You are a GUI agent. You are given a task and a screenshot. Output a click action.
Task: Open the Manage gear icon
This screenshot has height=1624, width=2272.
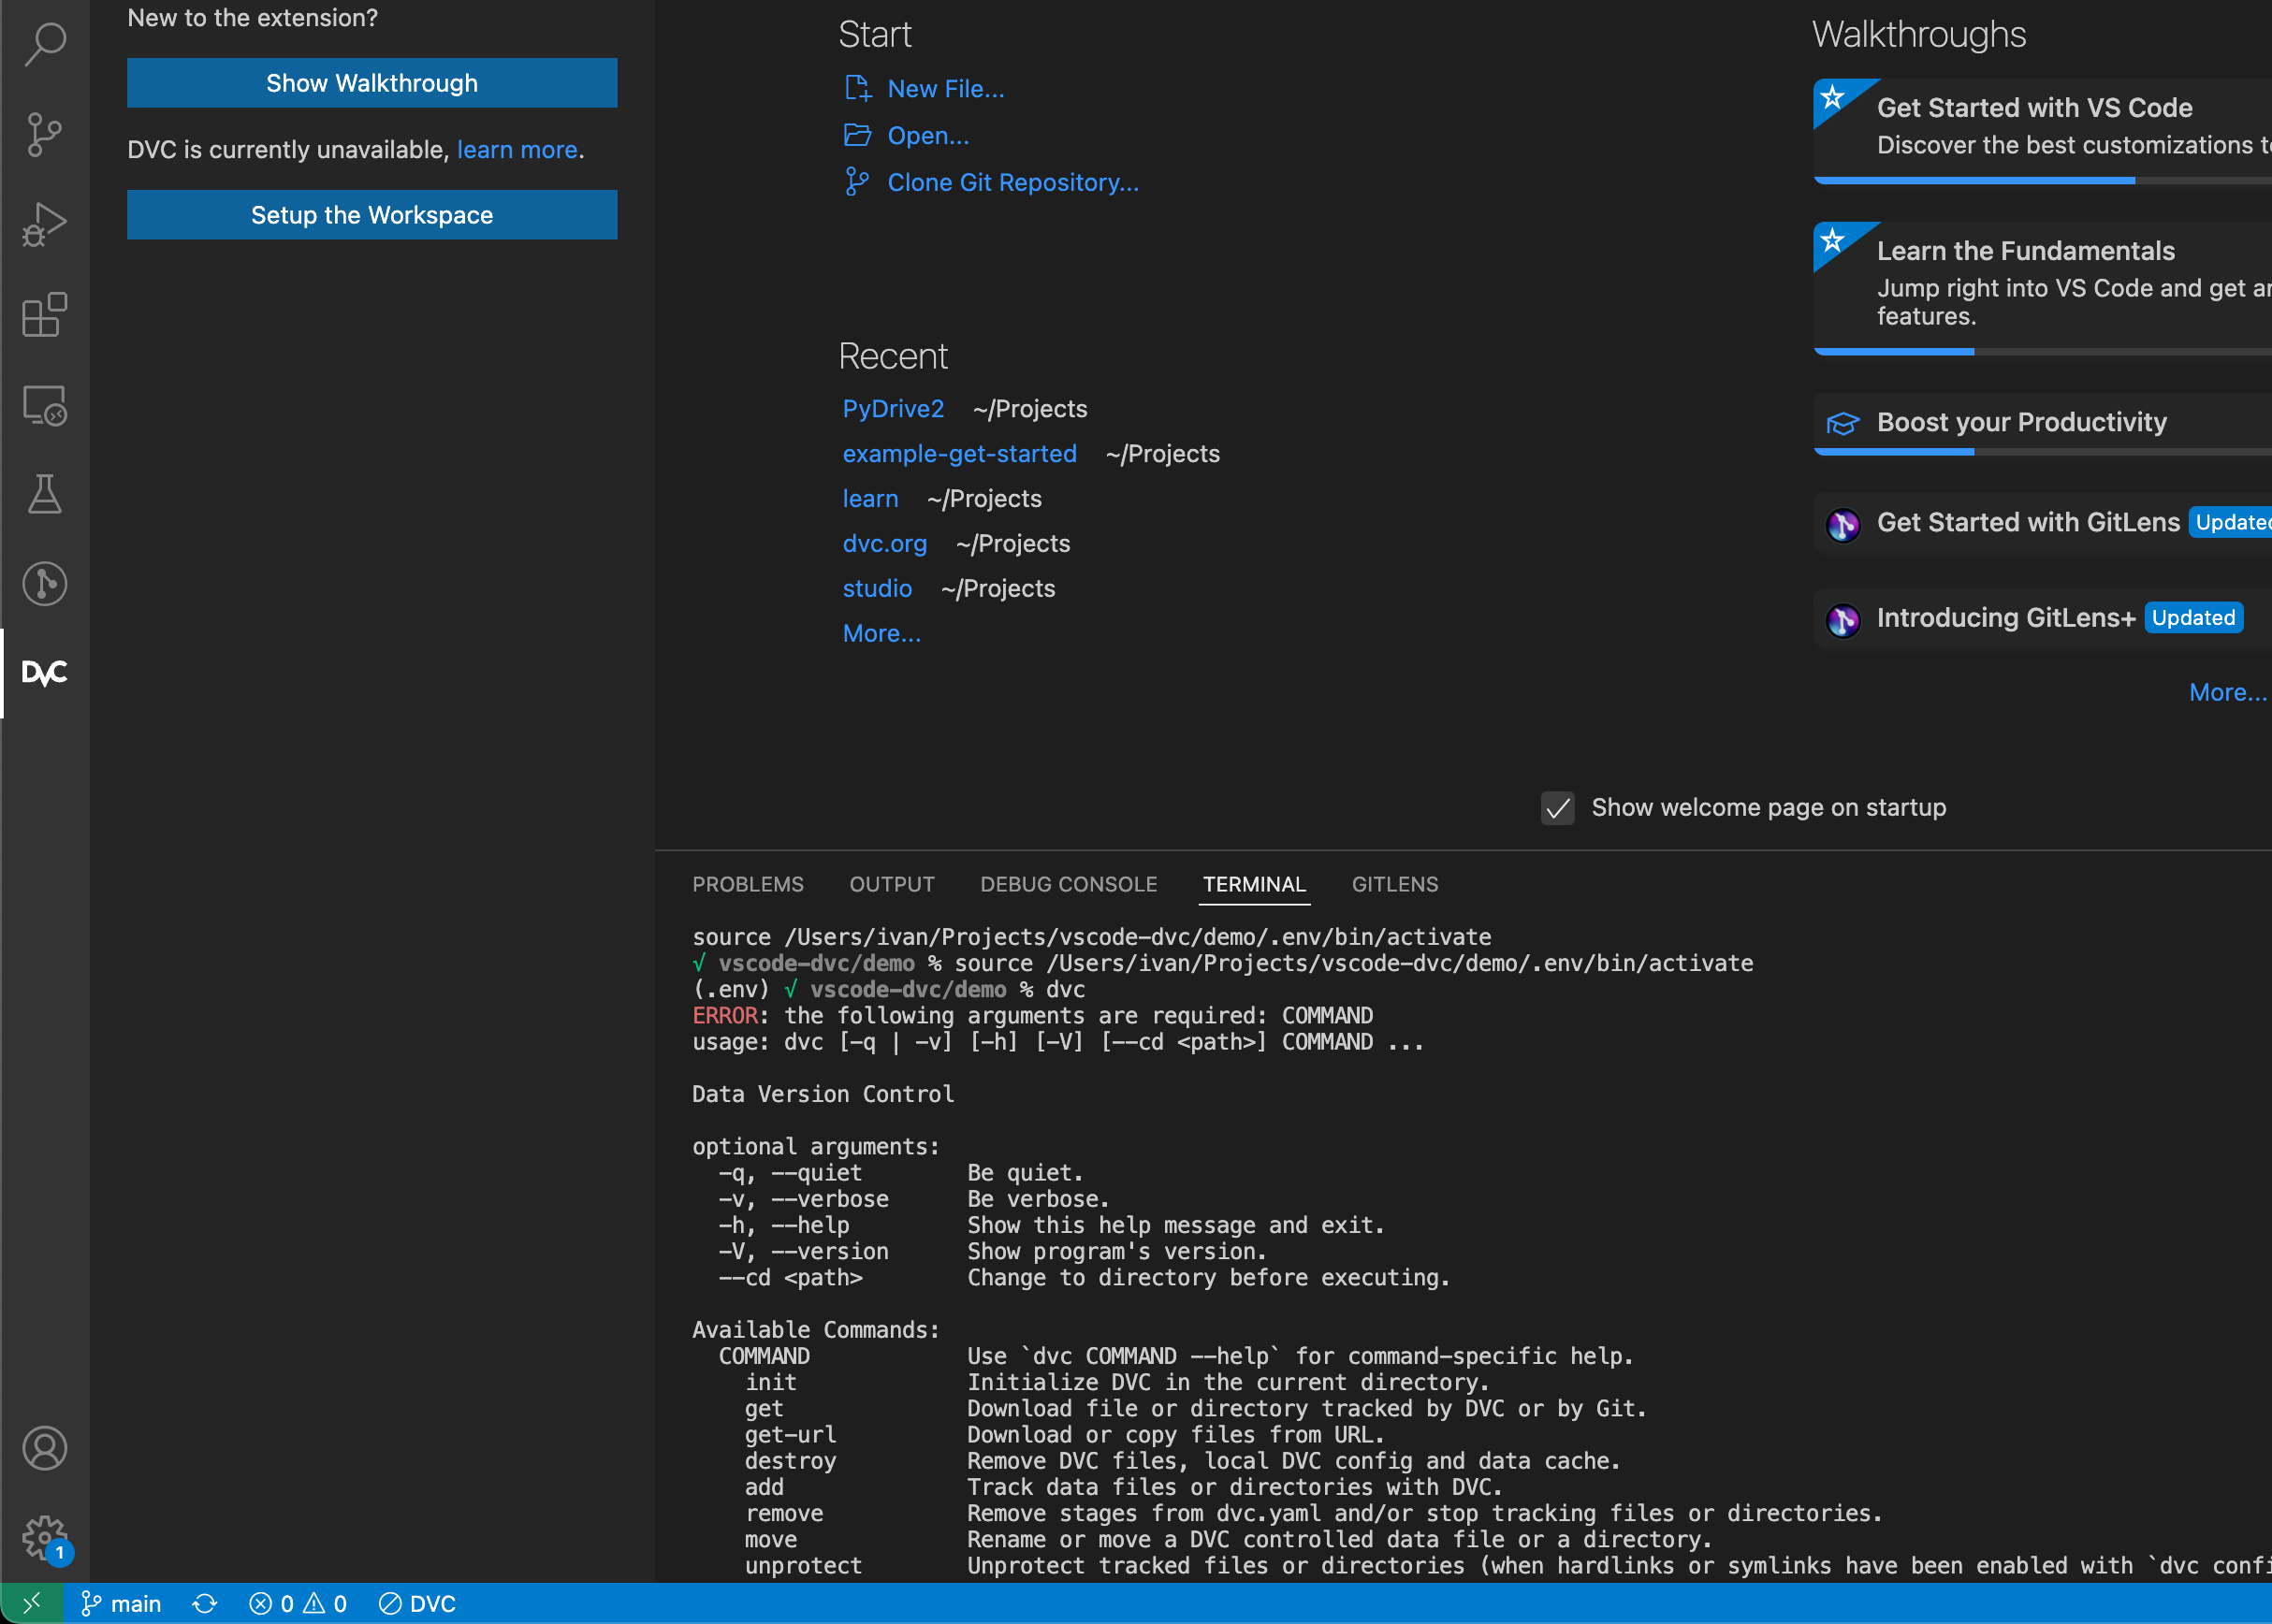click(x=45, y=1538)
